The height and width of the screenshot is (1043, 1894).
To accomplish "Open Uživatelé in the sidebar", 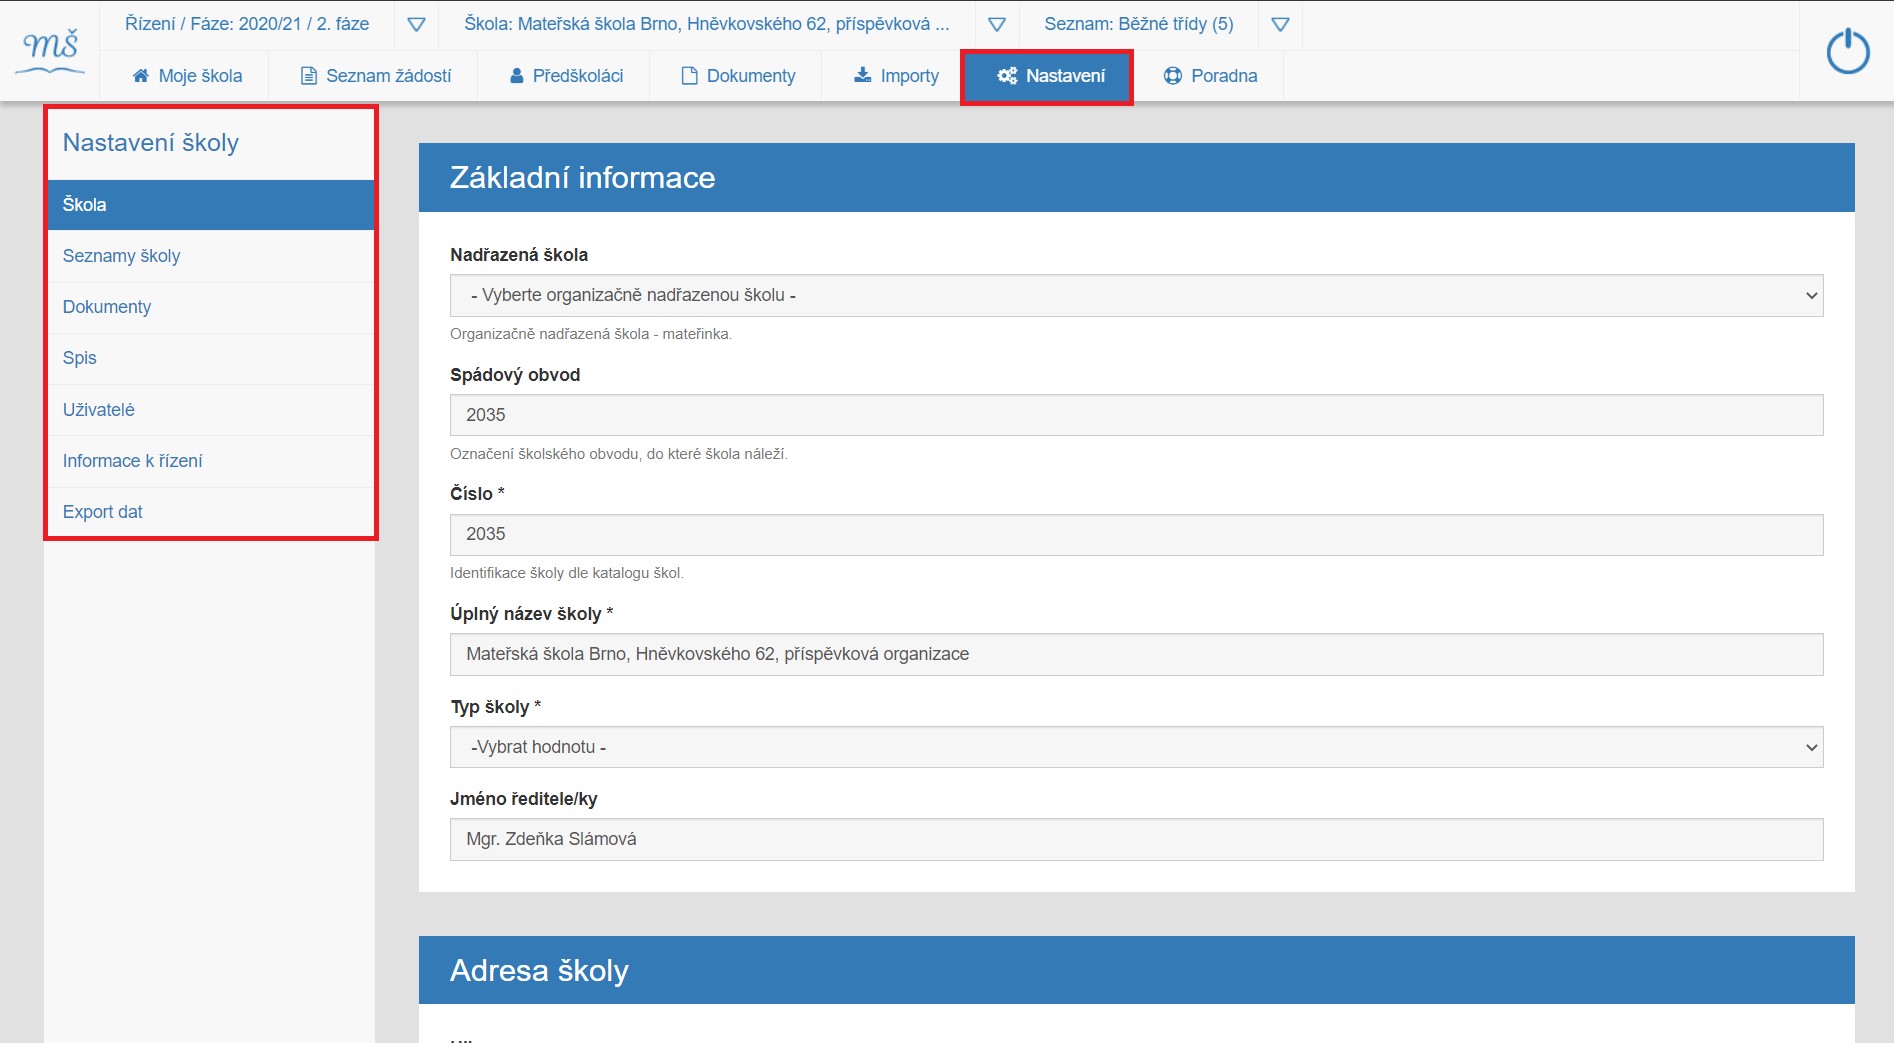I will [211, 410].
